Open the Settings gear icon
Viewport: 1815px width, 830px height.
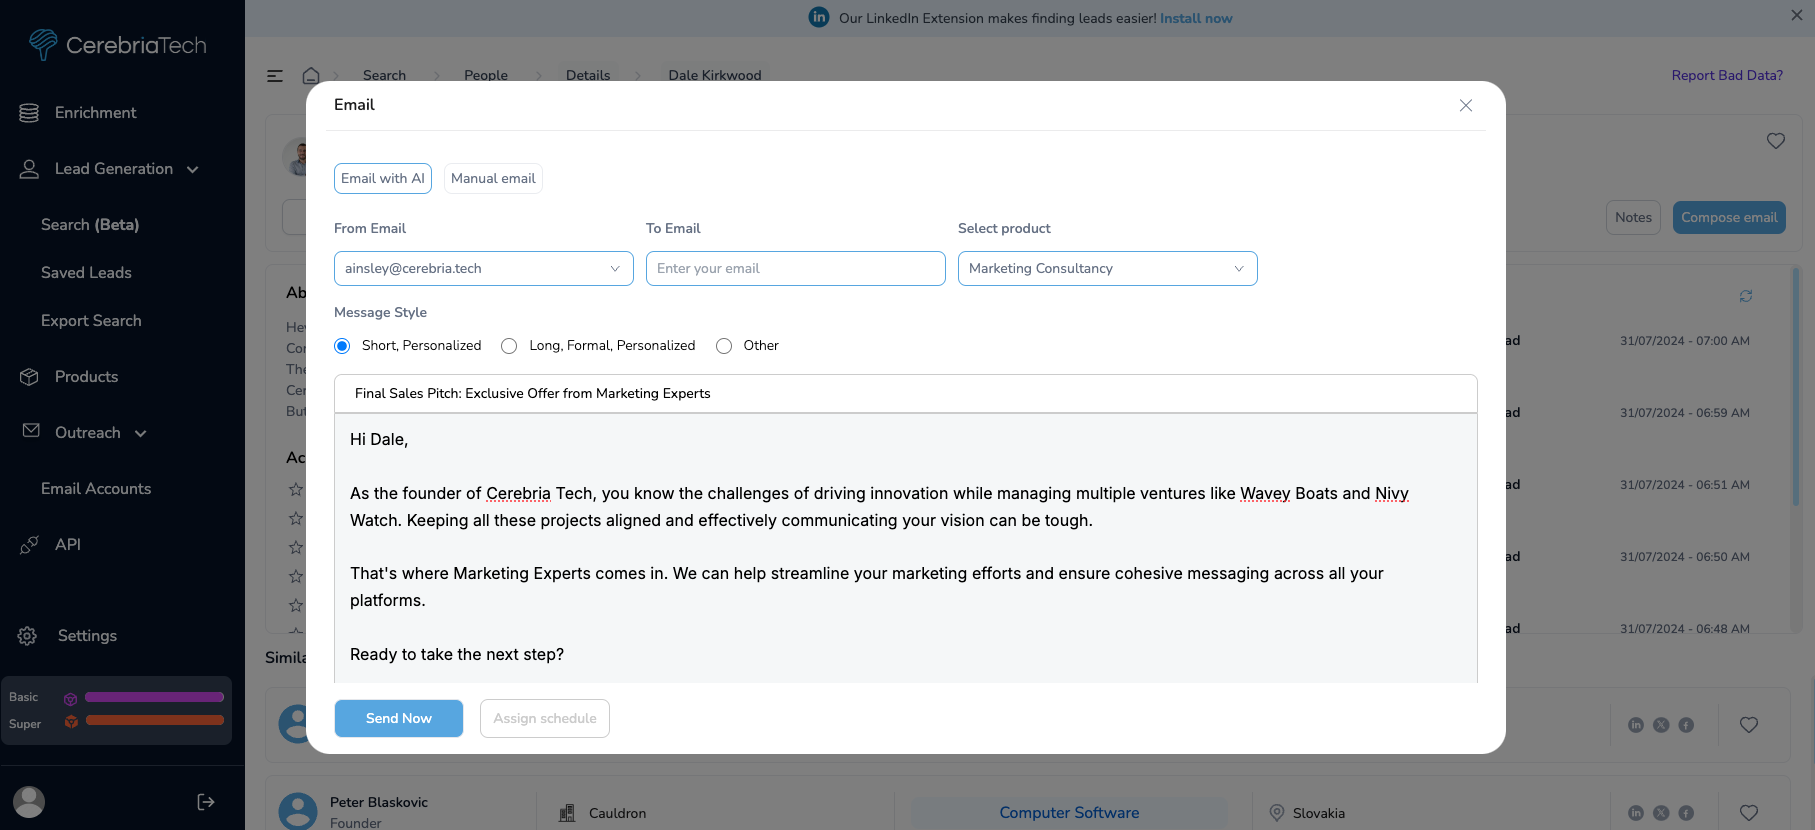click(x=27, y=636)
